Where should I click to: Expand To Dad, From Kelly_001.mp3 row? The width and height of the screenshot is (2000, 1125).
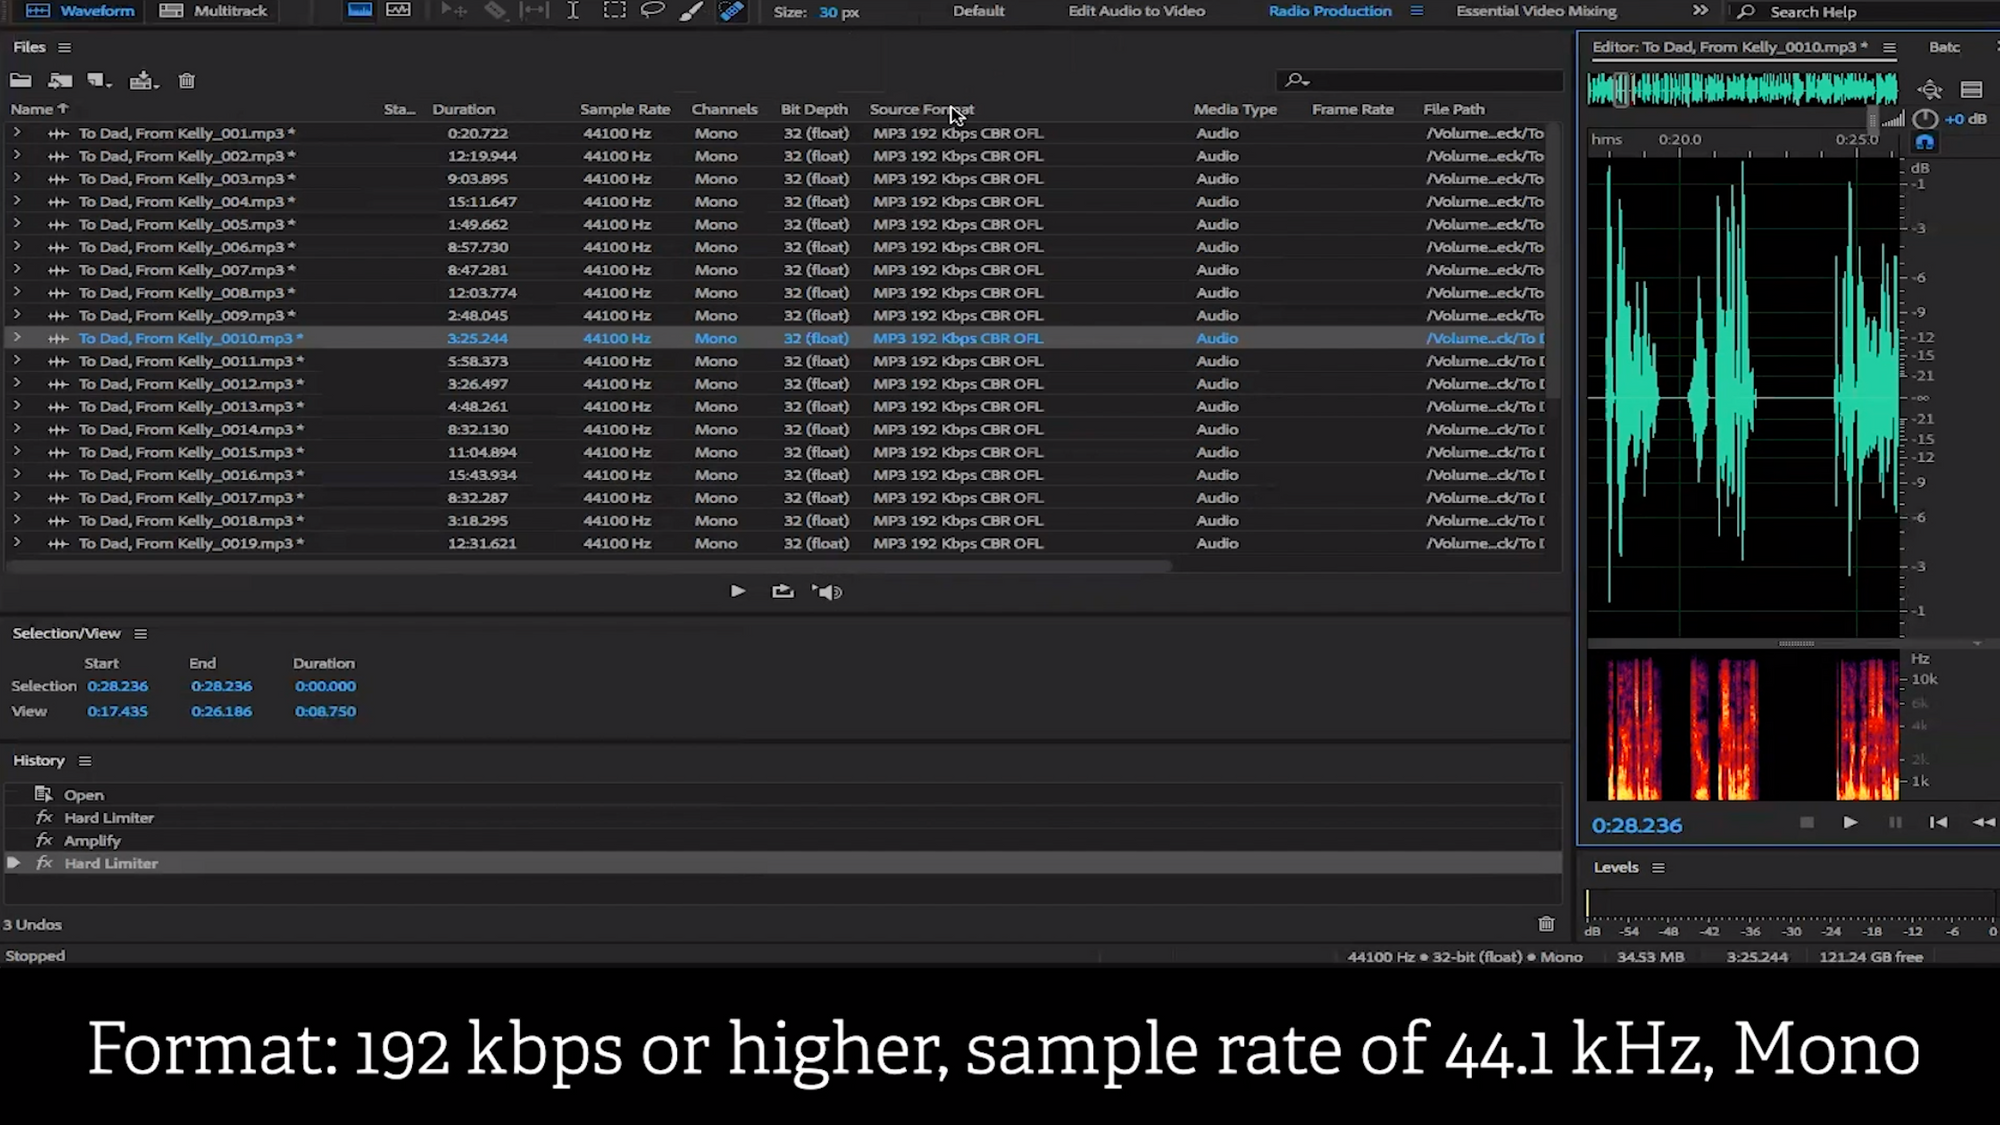coord(16,132)
